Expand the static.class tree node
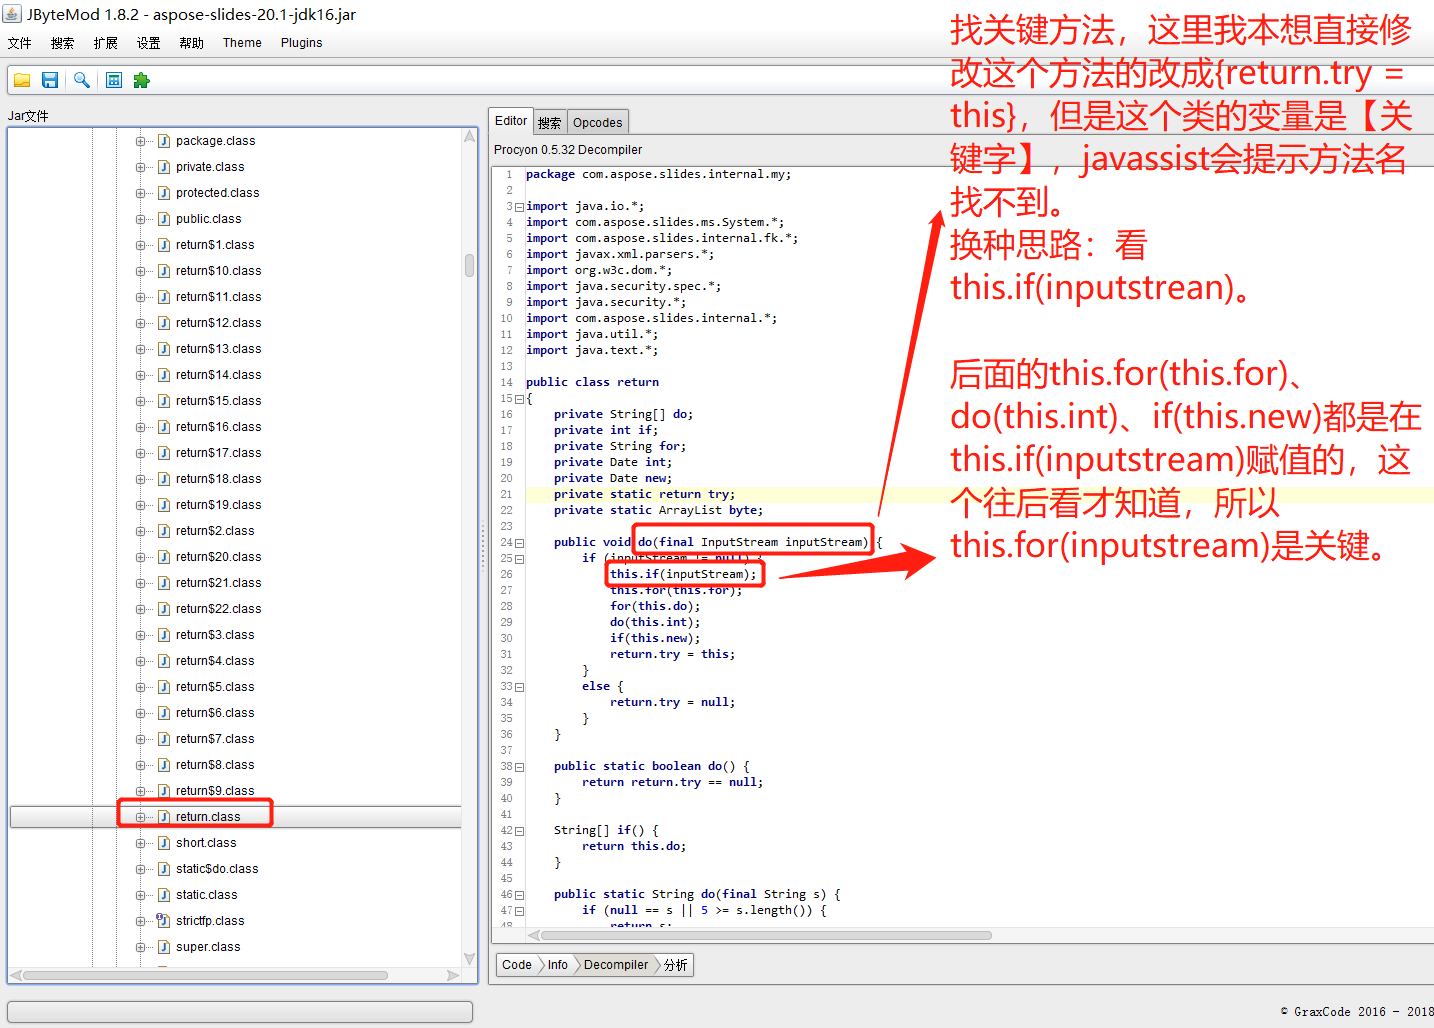1434x1028 pixels. click(141, 895)
